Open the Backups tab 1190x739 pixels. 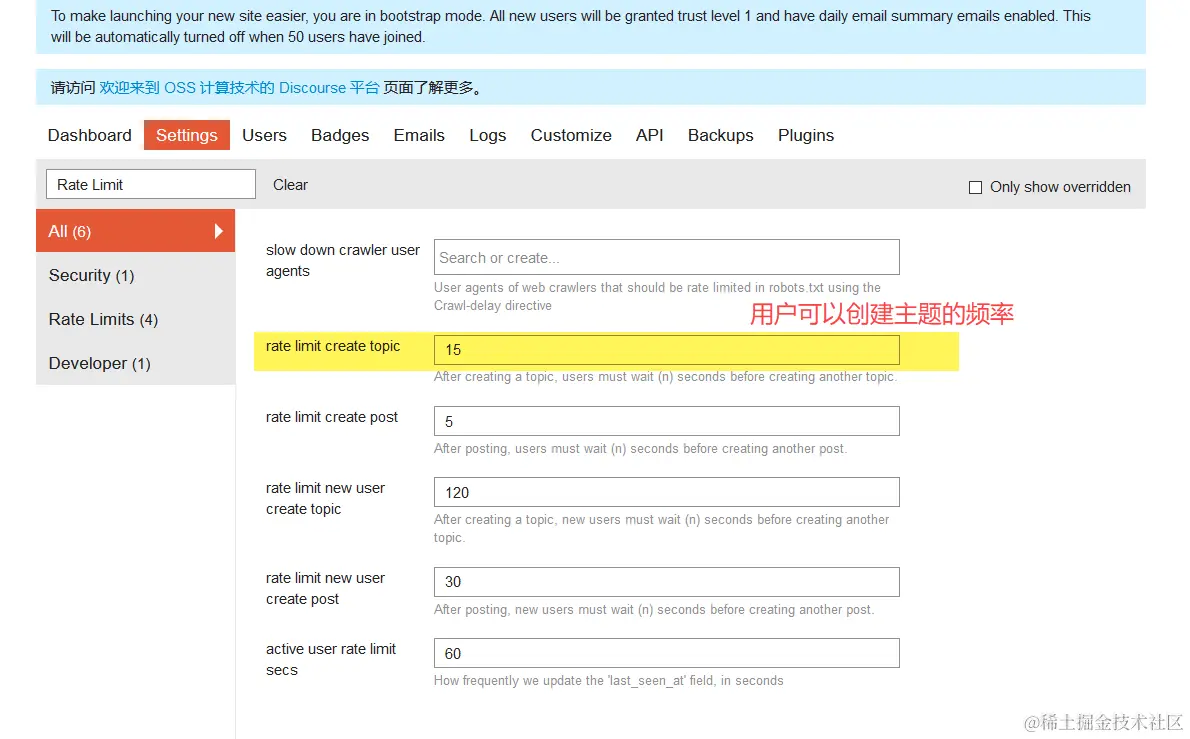720,135
